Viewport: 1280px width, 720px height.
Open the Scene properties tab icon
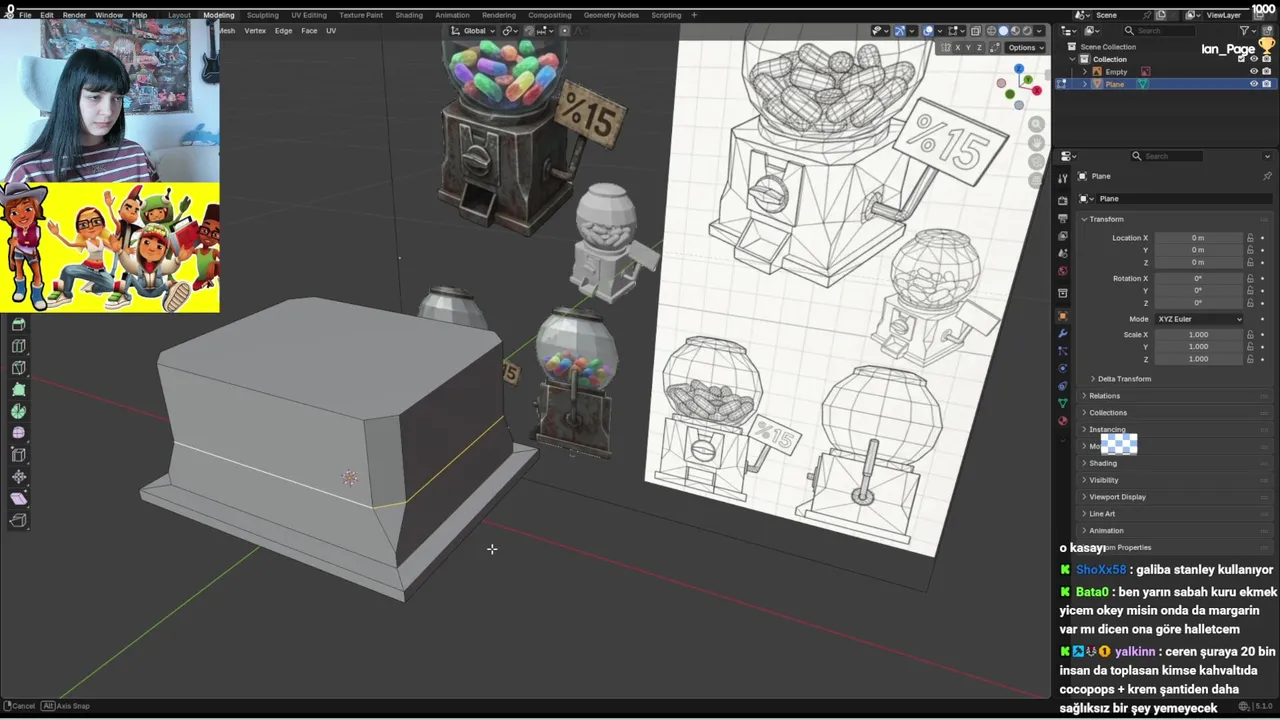click(x=1062, y=253)
